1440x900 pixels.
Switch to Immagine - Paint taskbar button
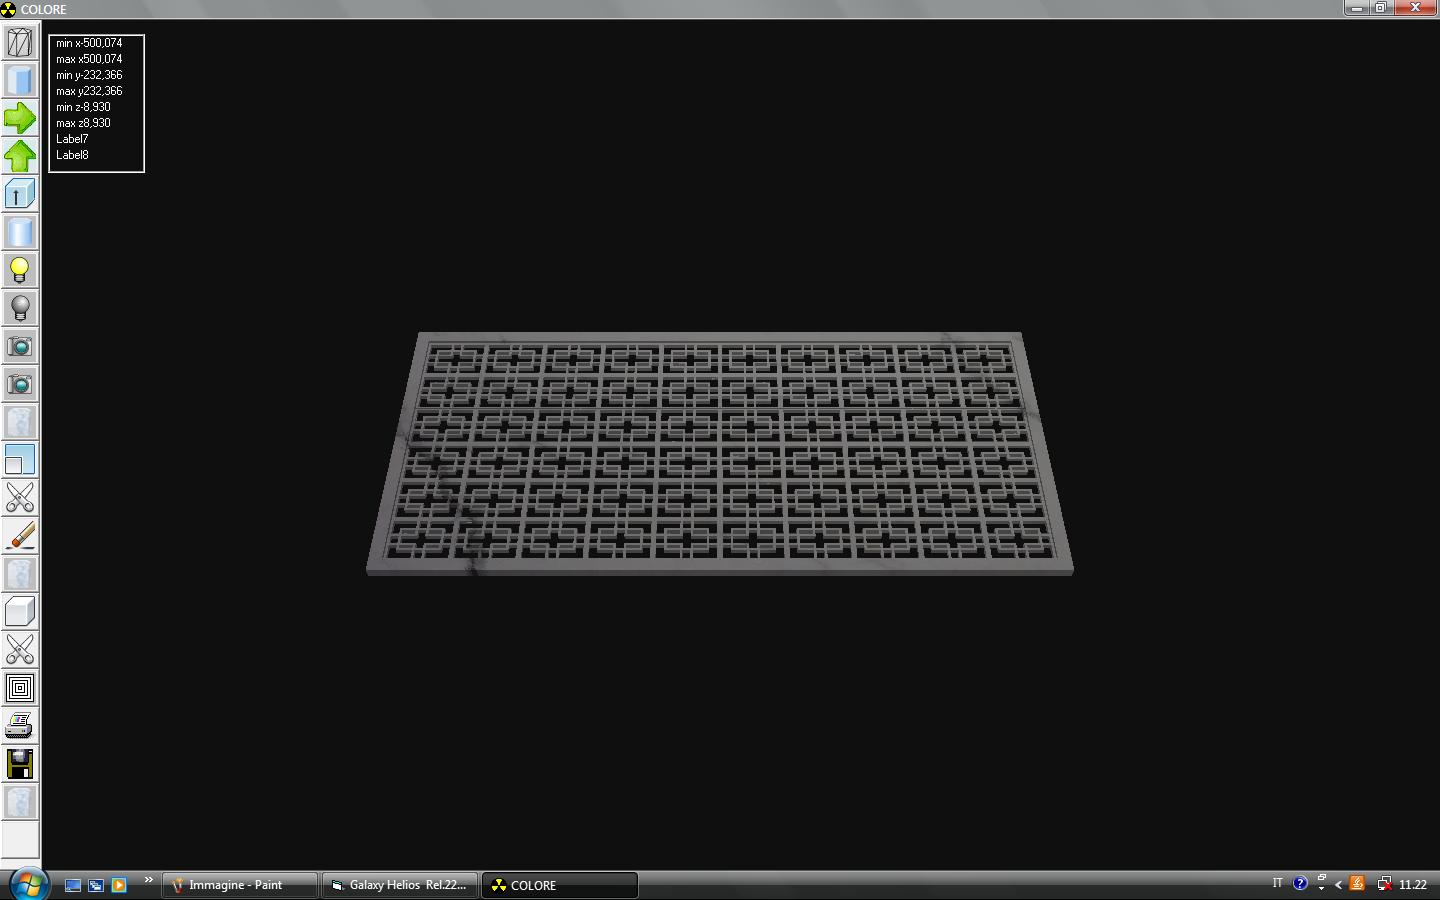240,885
